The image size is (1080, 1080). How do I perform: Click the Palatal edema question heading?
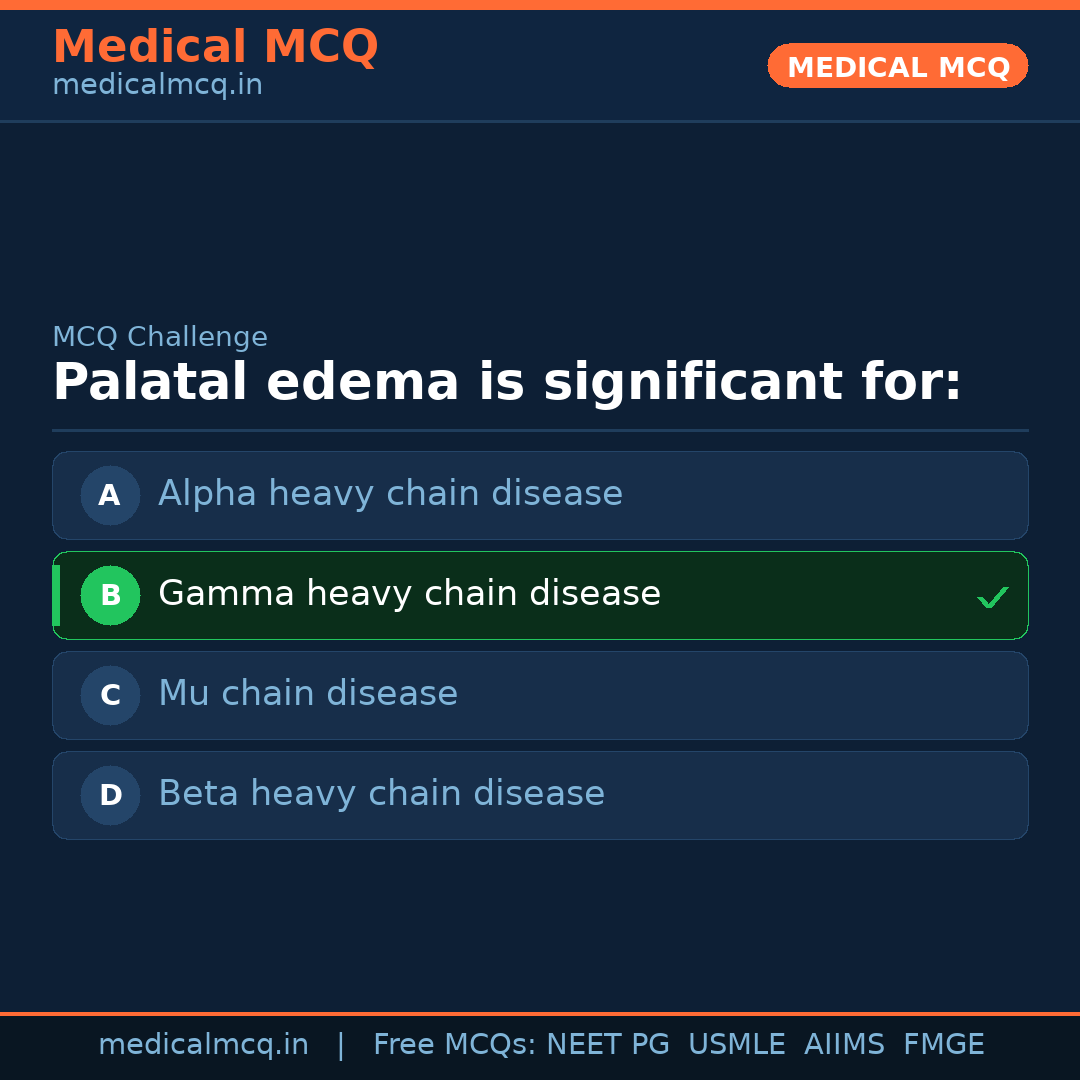pos(507,383)
